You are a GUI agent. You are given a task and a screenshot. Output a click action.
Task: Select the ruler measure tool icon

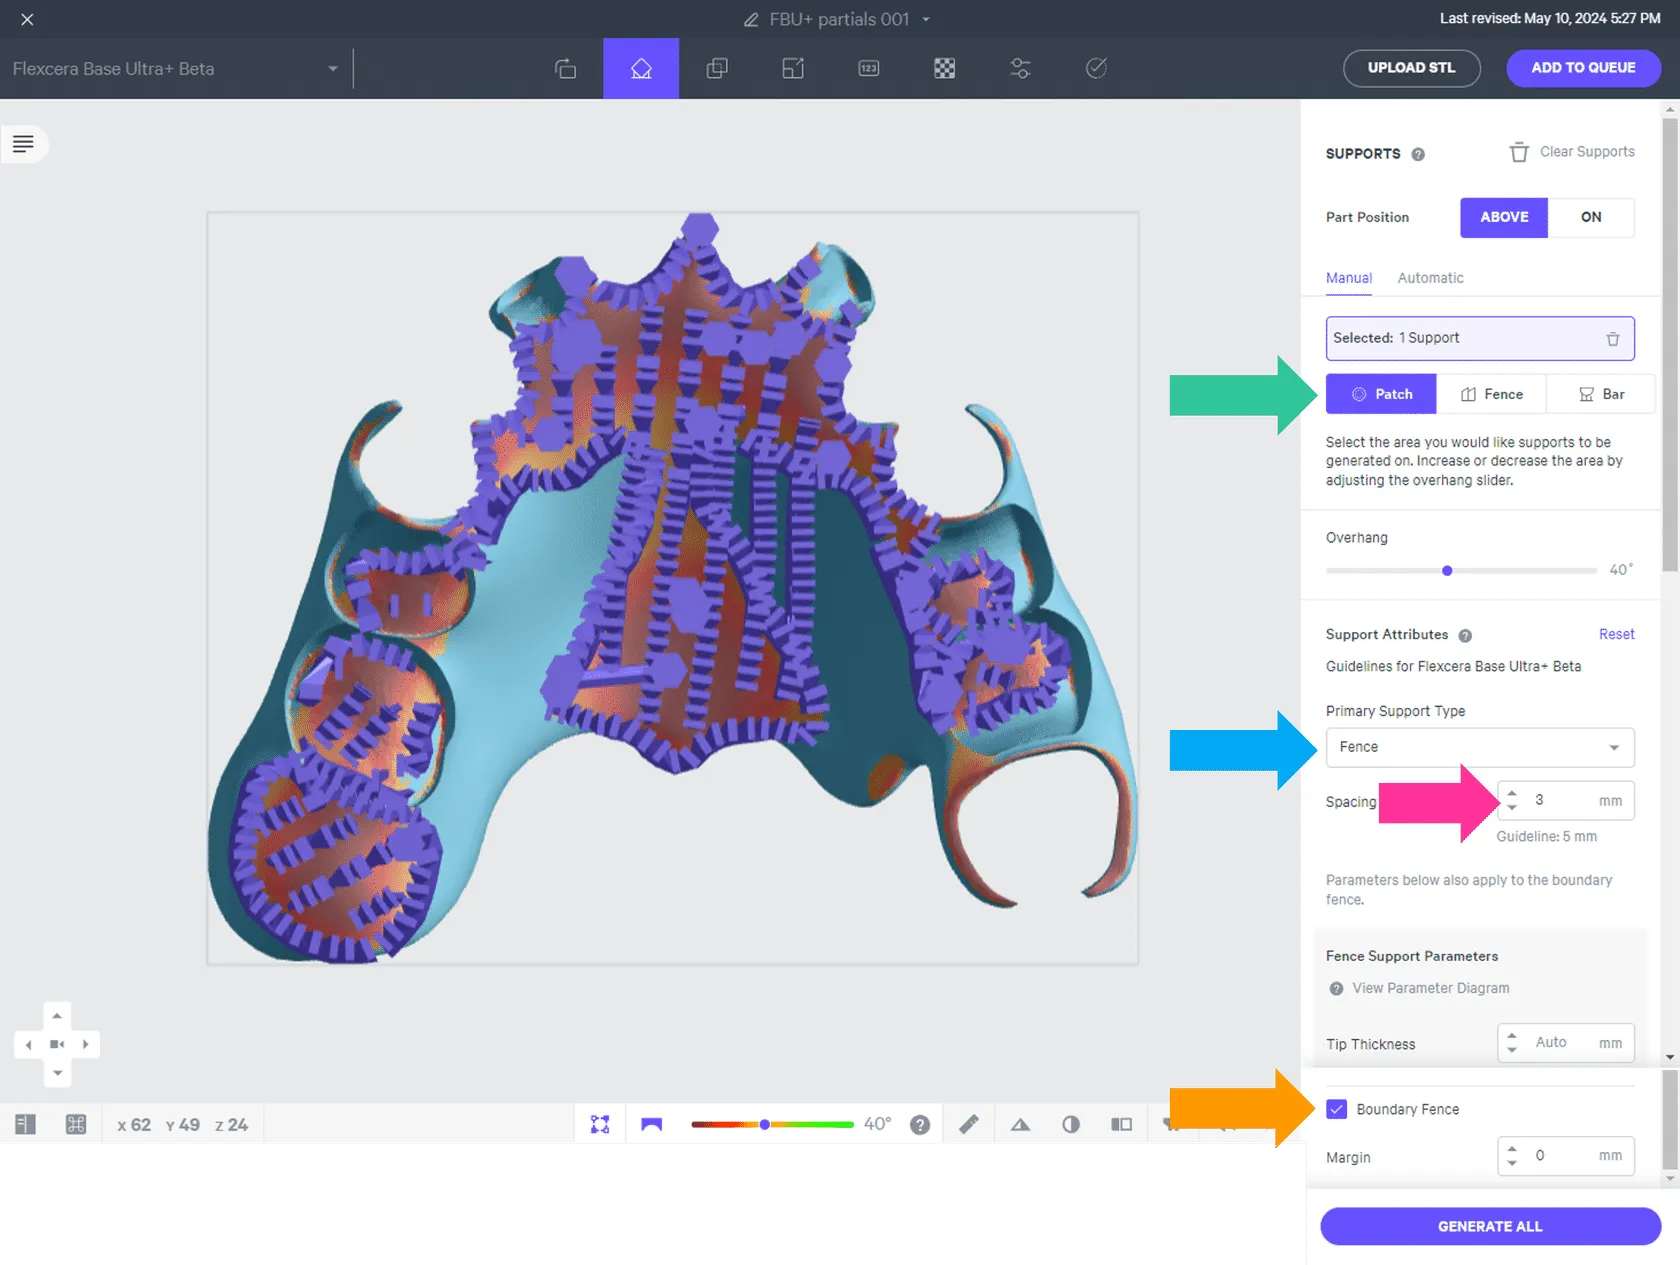pos(969,1124)
